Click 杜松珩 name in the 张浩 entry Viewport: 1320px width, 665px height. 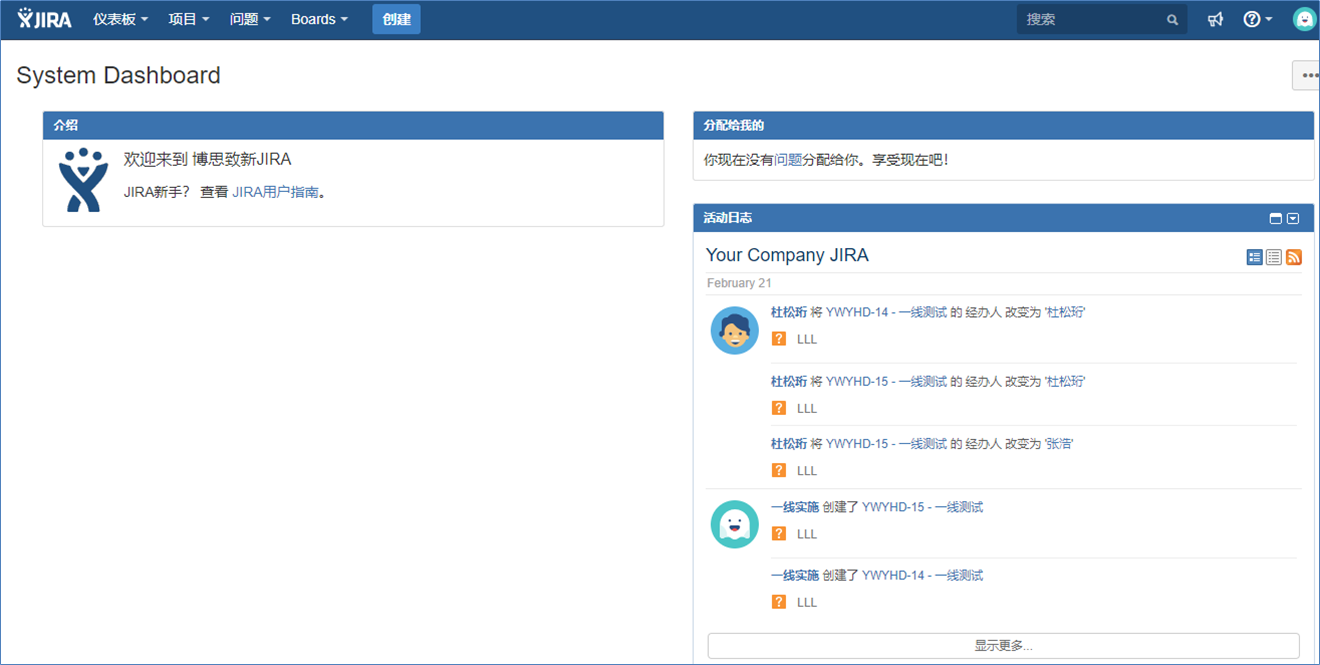pos(789,443)
